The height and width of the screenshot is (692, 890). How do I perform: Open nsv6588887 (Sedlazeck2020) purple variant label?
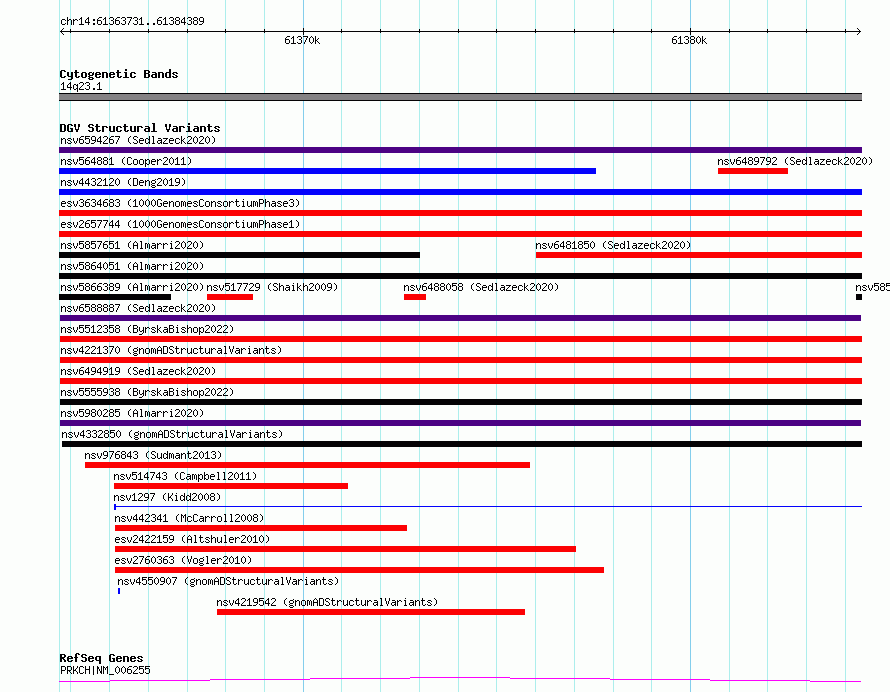[138, 308]
